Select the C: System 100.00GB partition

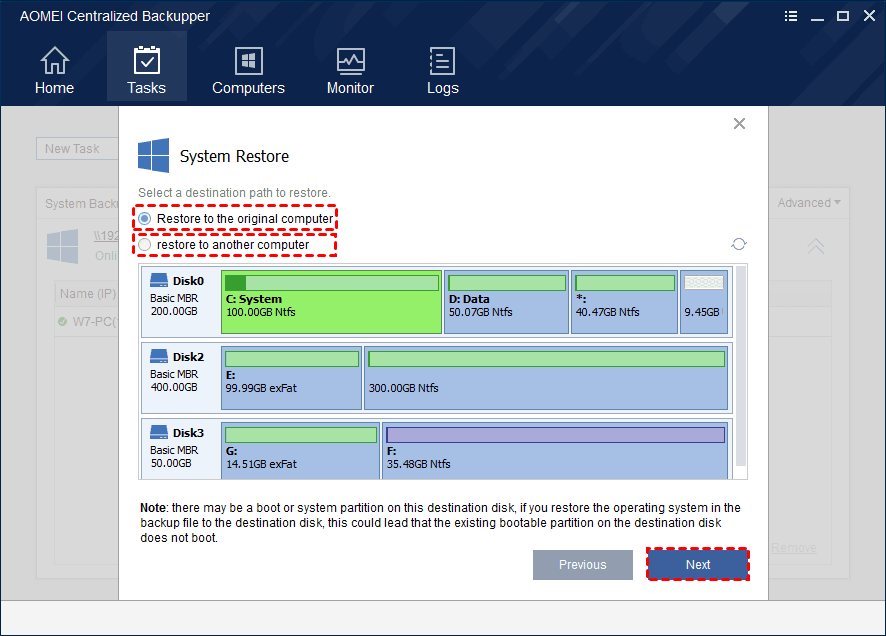(331, 302)
